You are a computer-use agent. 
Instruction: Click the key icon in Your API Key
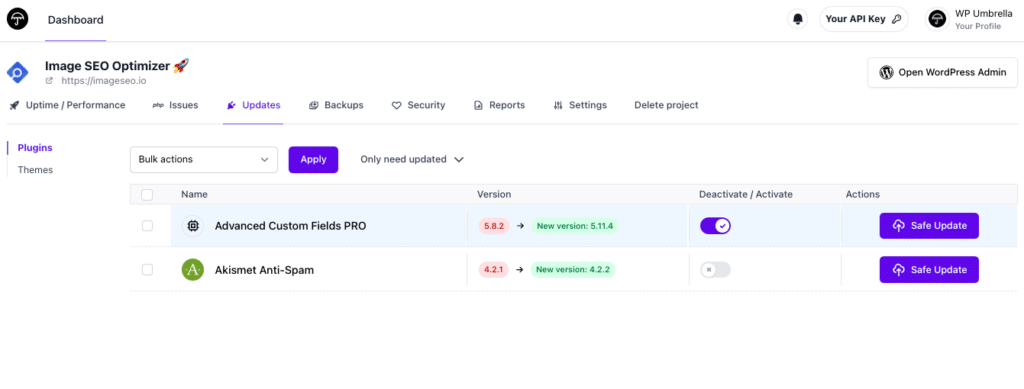897,19
